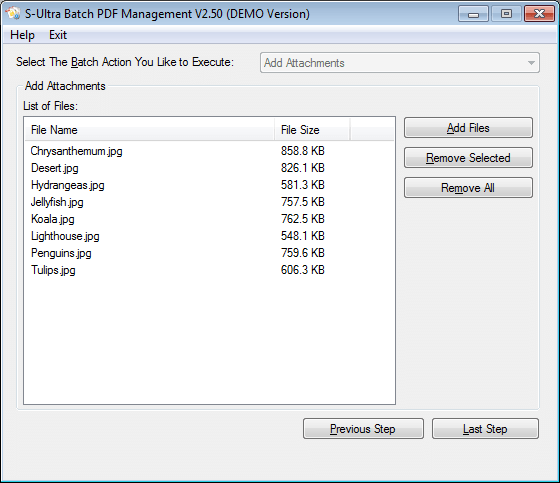The height and width of the screenshot is (483, 560).
Task: Select Desert.jpg in the file list
Action: tap(55, 168)
